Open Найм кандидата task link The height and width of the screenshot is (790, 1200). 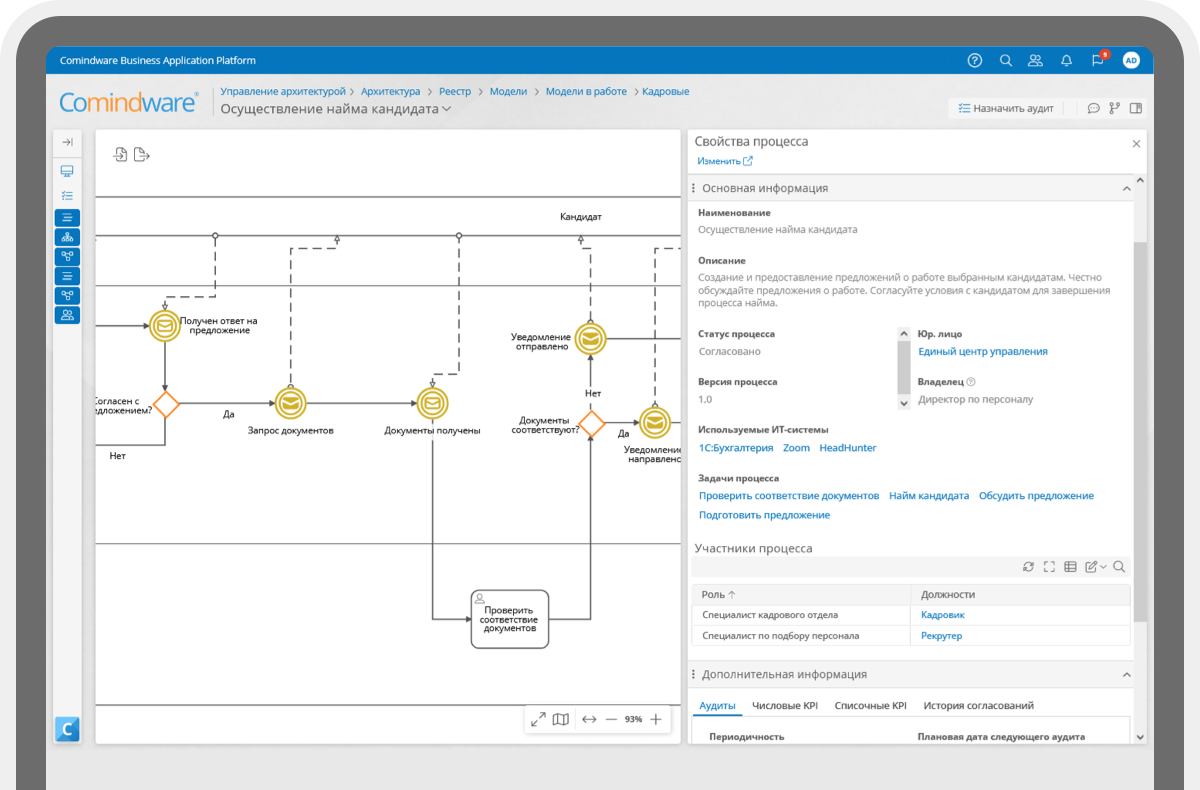pos(929,496)
